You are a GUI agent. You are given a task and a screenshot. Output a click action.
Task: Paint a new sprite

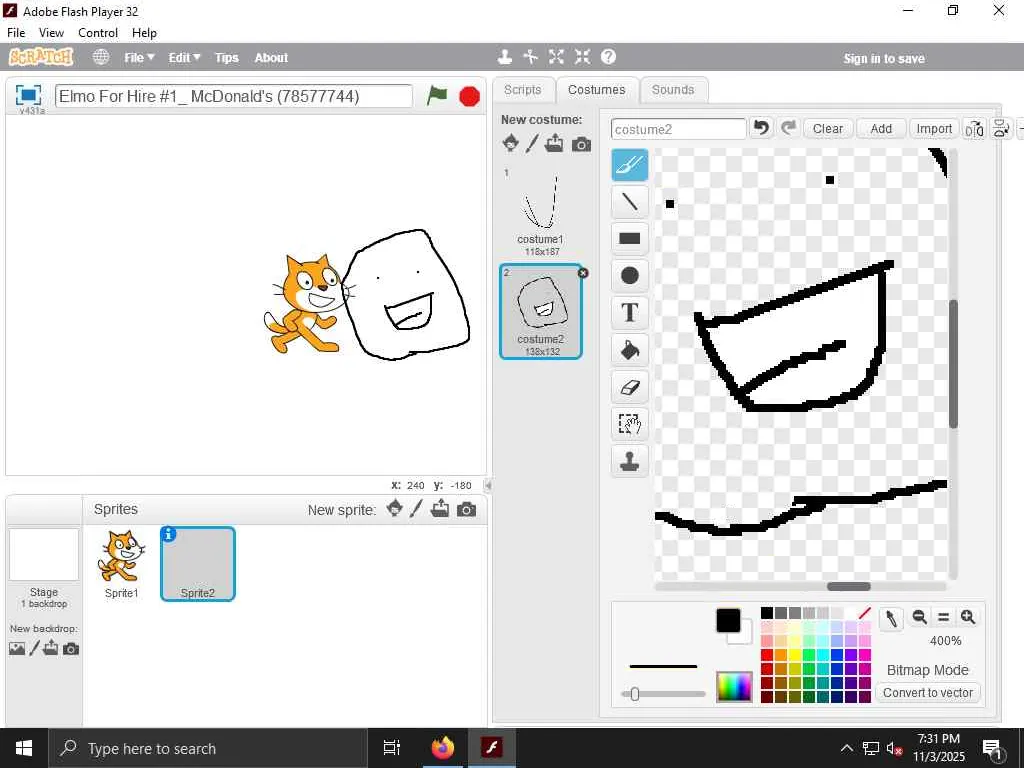[417, 508]
